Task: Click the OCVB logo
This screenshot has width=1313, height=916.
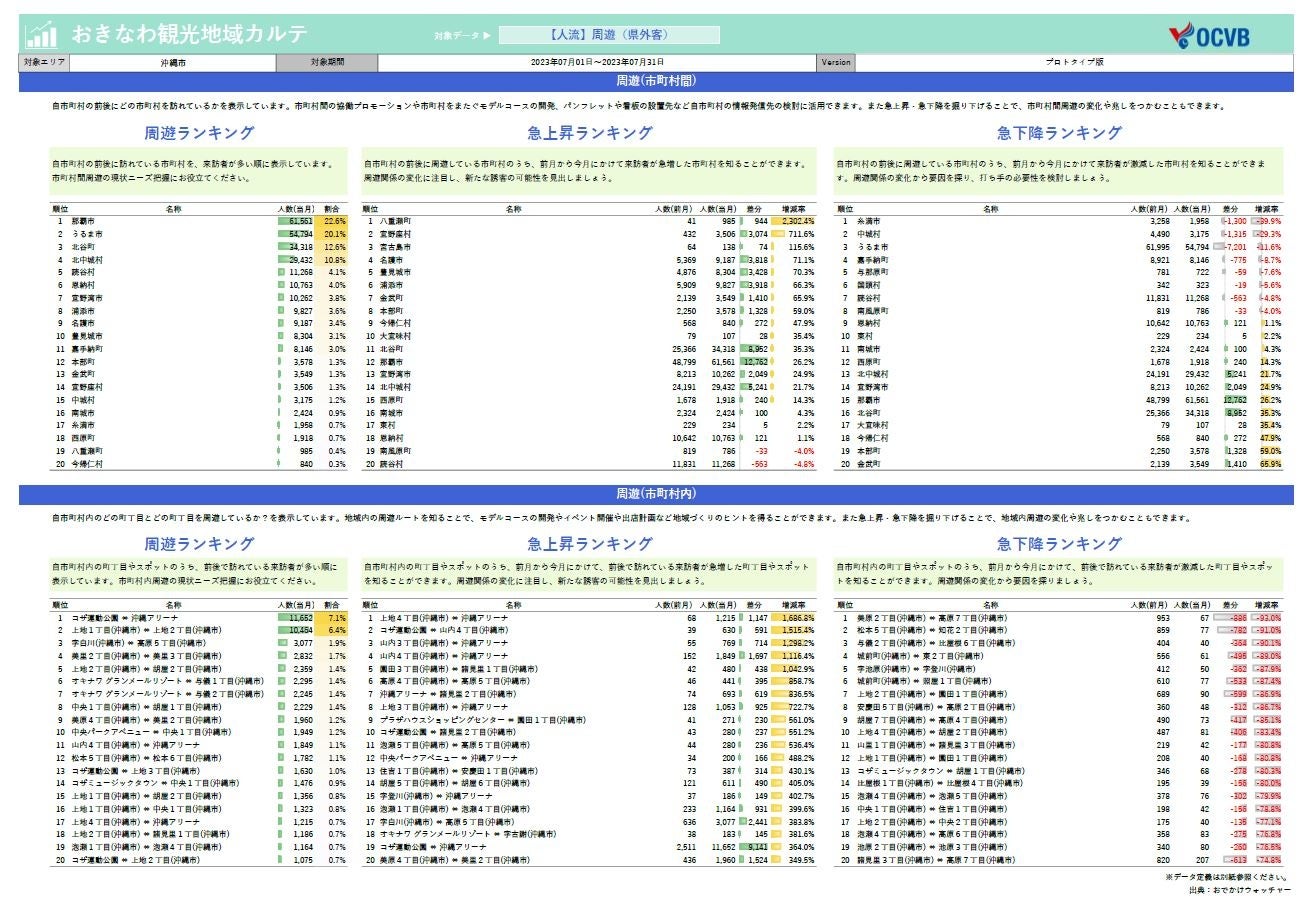Action: coord(1209,36)
